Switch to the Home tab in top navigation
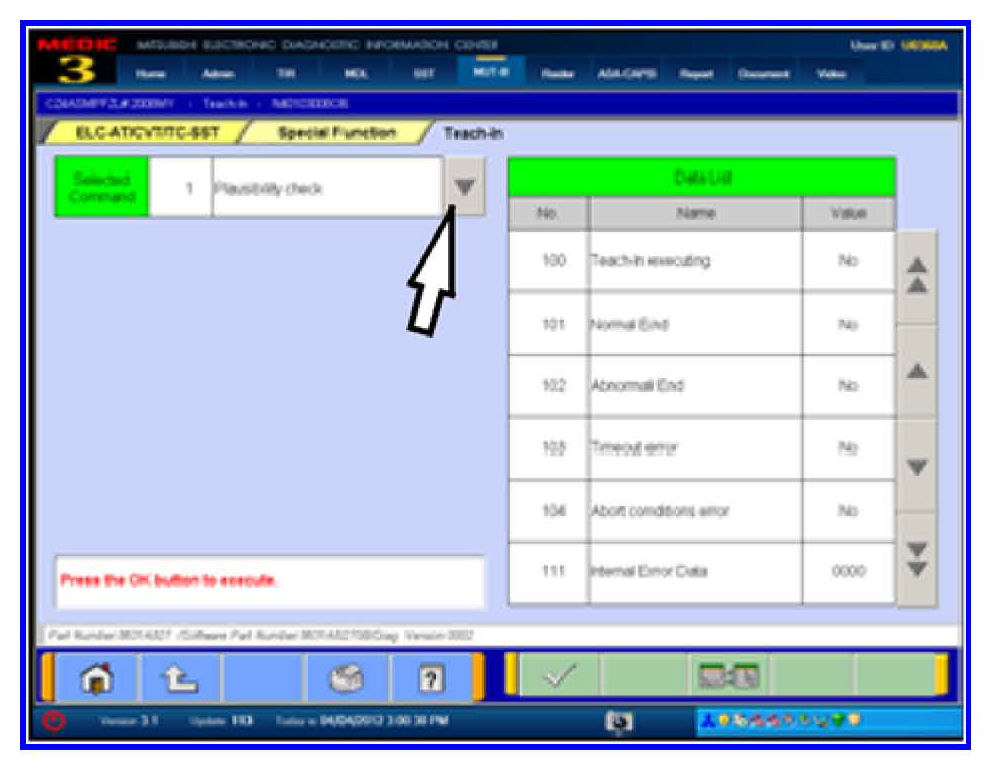The image size is (988, 768). pos(151,73)
